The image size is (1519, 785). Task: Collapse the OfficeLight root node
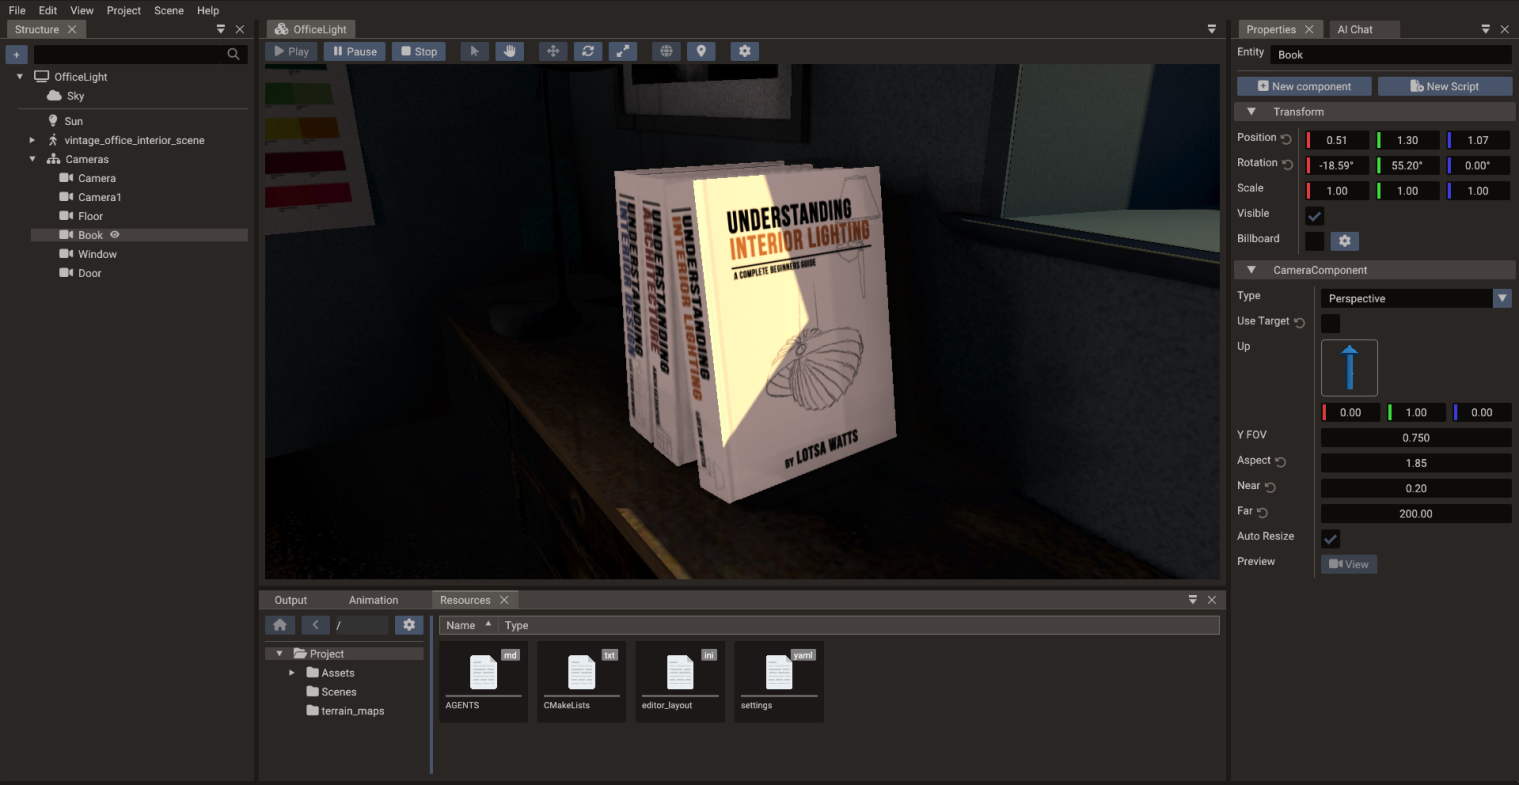click(x=20, y=76)
